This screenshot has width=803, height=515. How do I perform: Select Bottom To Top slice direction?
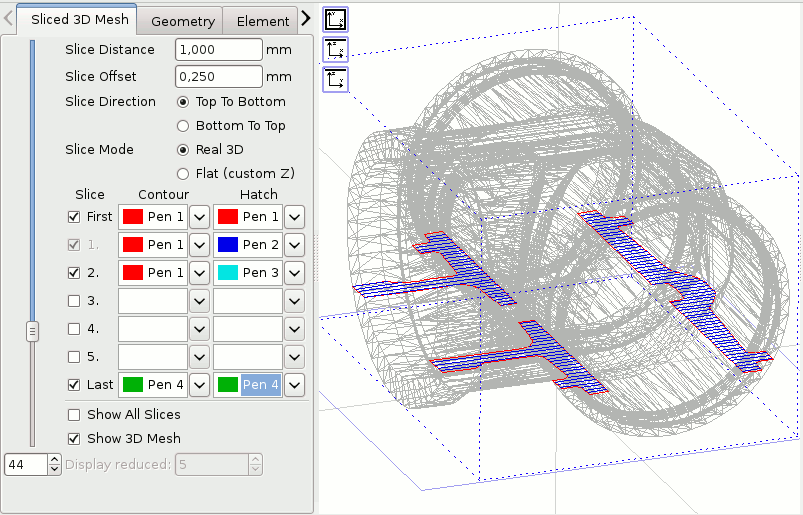pos(183,126)
